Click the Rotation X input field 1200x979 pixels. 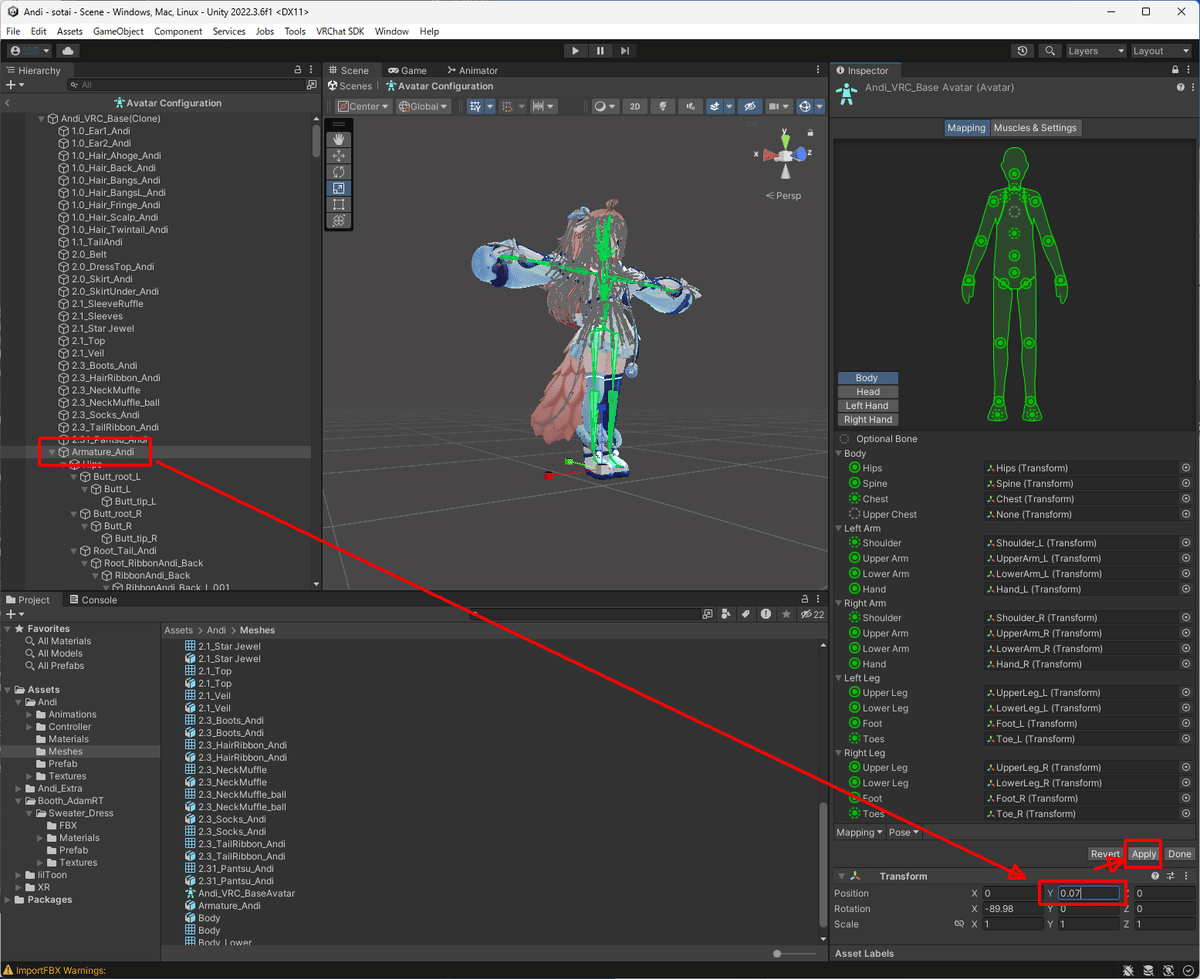[x=1013, y=909]
